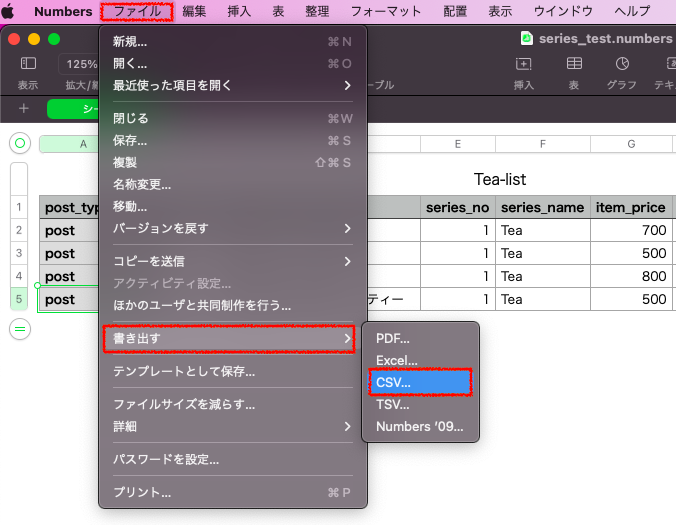Click the table select-all circle handle
This screenshot has width=676, height=525.
20,143
